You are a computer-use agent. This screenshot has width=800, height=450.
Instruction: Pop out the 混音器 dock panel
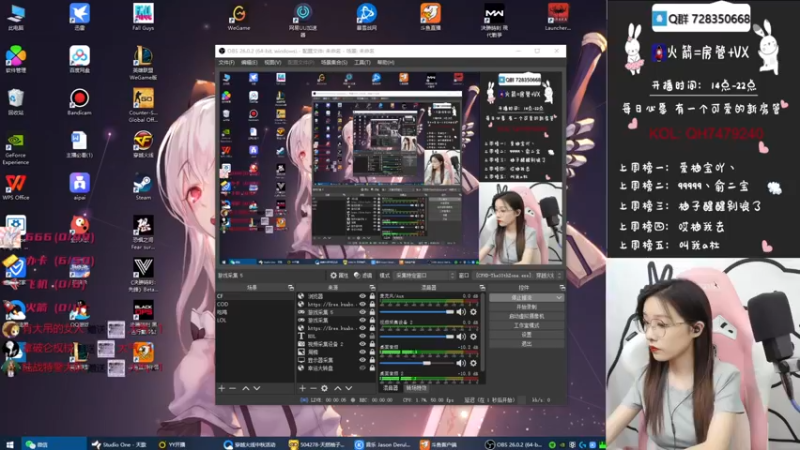pos(482,288)
